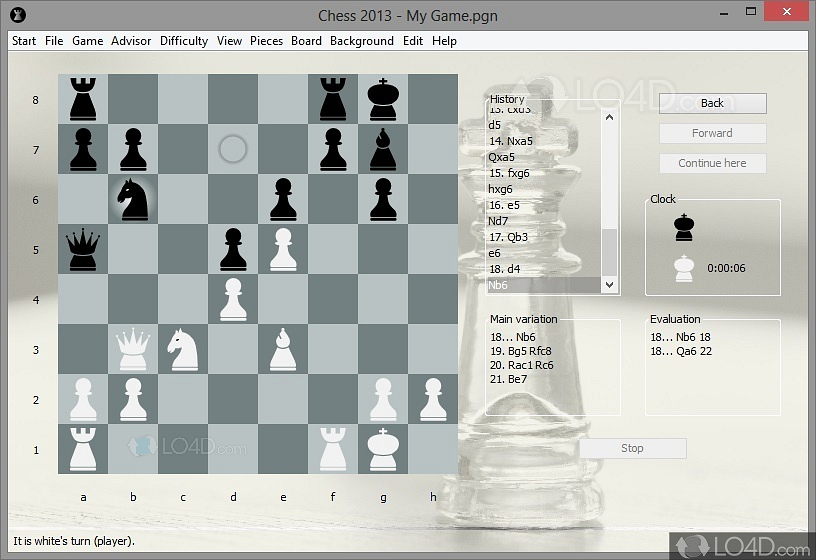Select move d5 in History
This screenshot has width=816, height=560.
tap(494, 125)
